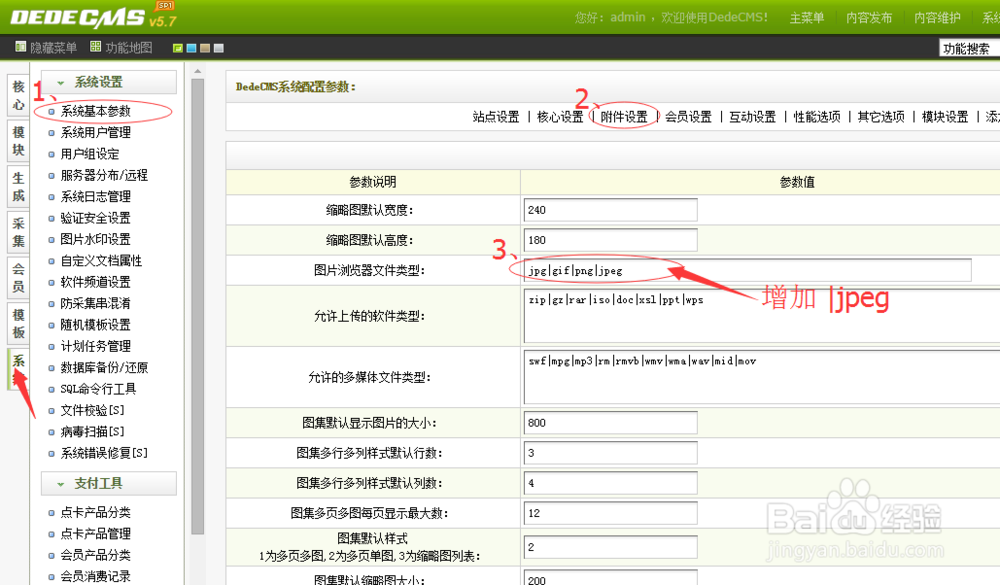Edit the 缩略图默认宽度 field with 240

(x=610, y=210)
